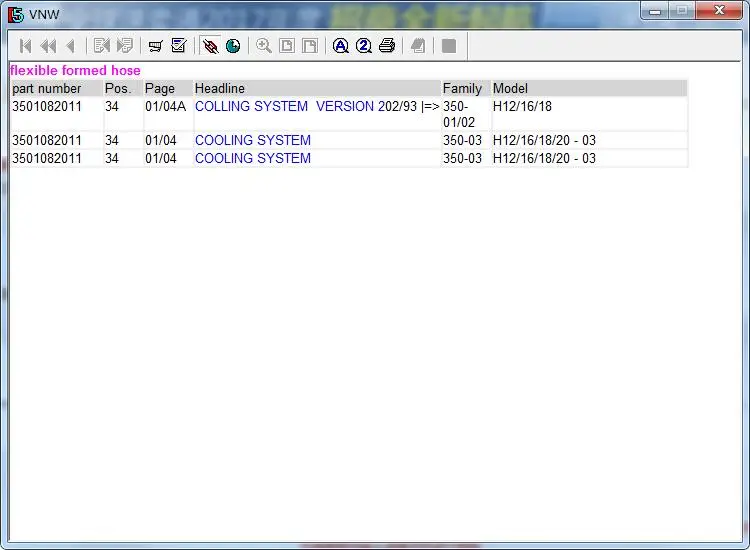Image resolution: width=750 pixels, height=550 pixels.
Task: Click the grayed next document page icon
Action: pos(124,46)
